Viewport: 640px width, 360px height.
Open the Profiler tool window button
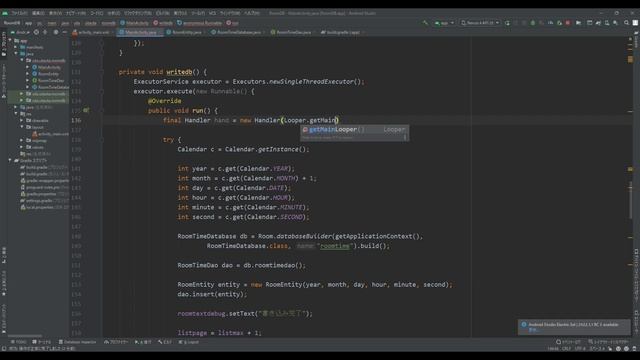116,342
